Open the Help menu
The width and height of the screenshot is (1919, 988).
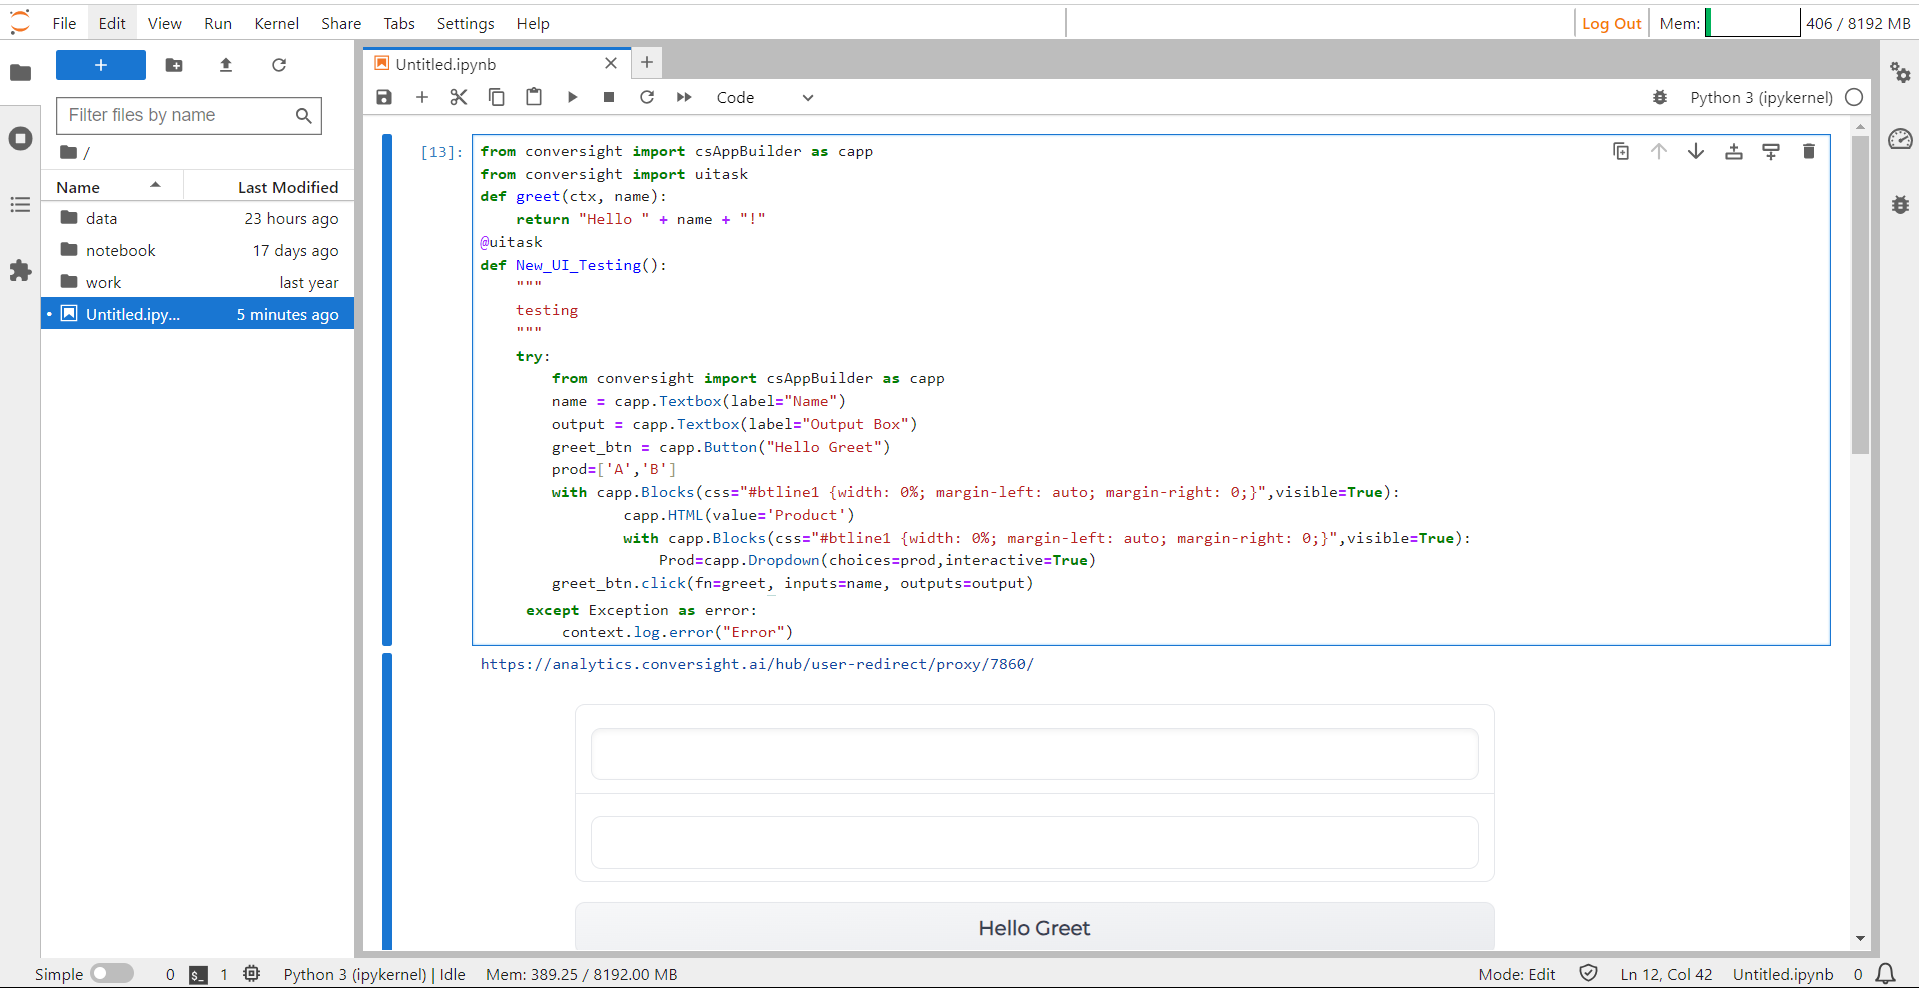click(533, 23)
